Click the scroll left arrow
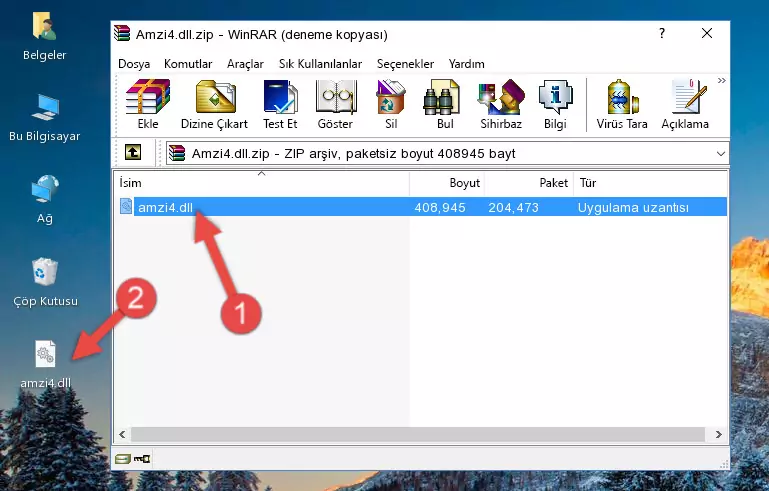The image size is (769, 491). tap(122, 434)
